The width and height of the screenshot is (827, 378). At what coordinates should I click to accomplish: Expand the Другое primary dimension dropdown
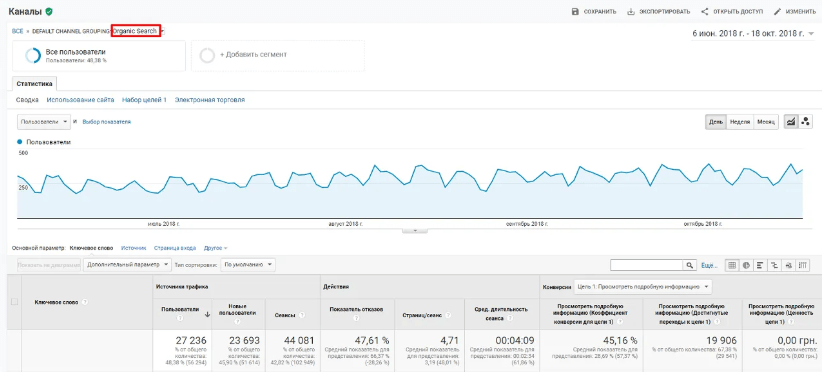(x=216, y=248)
